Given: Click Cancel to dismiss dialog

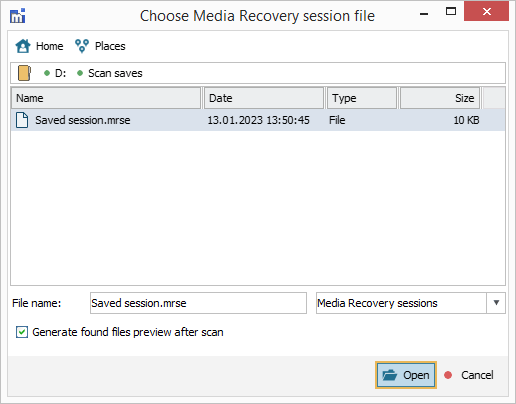Looking at the screenshot, I should tap(477, 375).
